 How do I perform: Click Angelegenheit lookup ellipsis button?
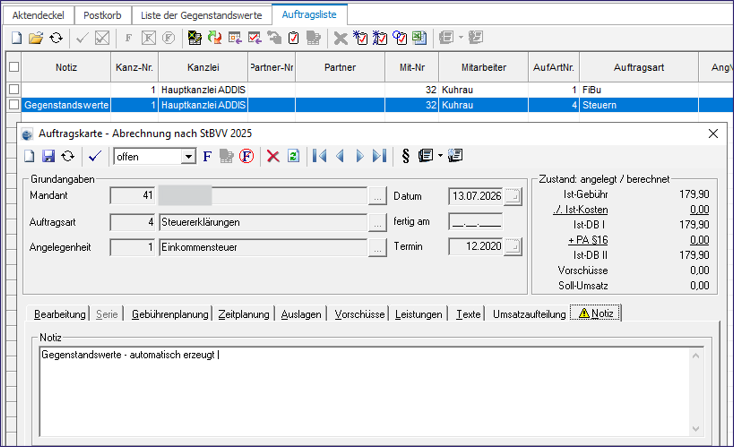pyautogui.click(x=377, y=248)
